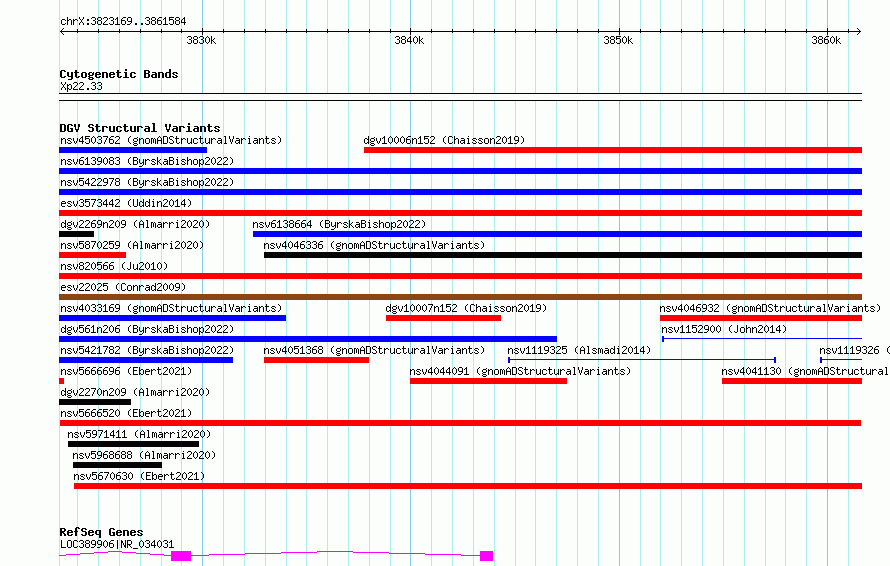This screenshot has width=890, height=566.
Task: Select the nsv5421782 ByrskaBishop2022 label
Action: (147, 350)
